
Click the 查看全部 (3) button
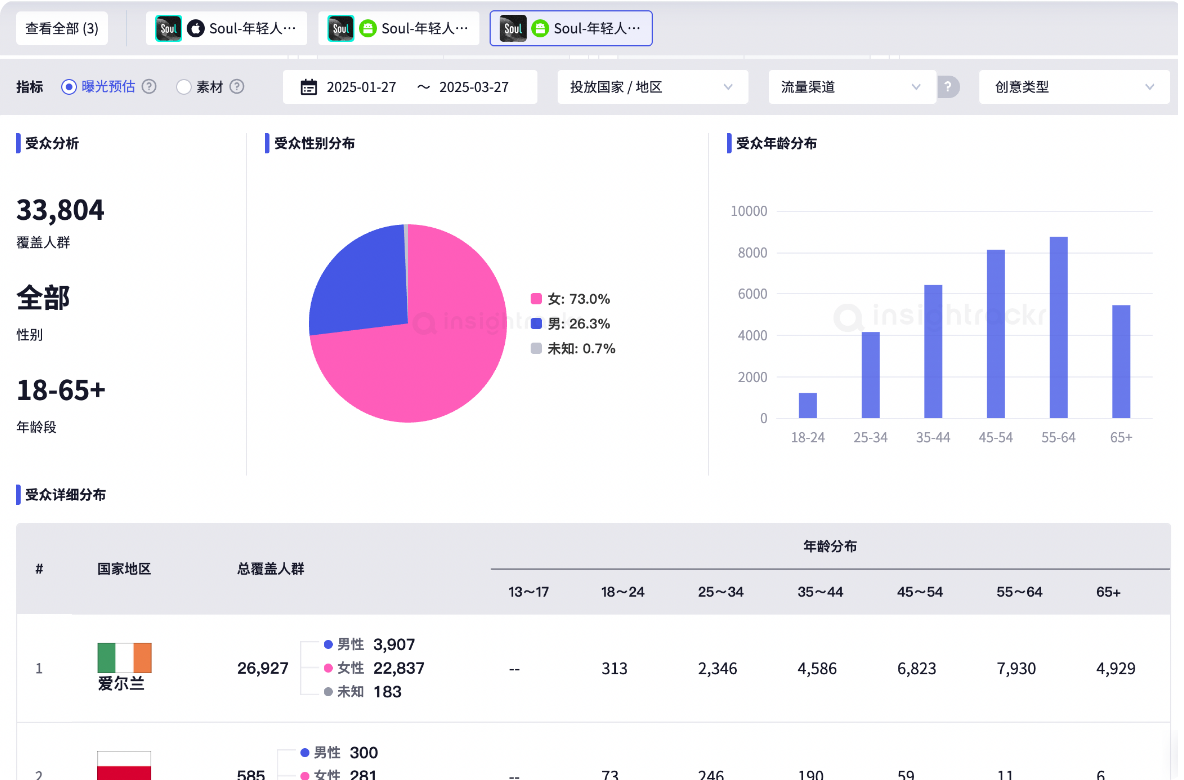tap(62, 29)
